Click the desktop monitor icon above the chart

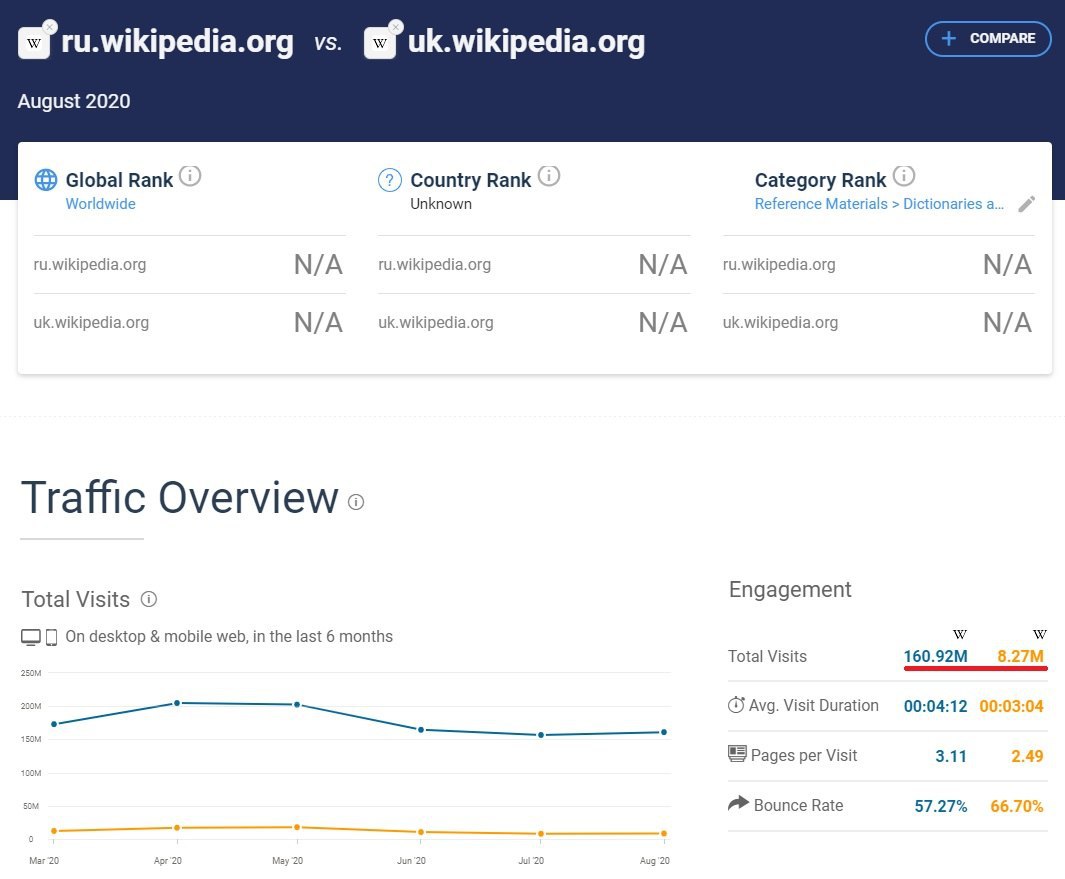[31, 637]
